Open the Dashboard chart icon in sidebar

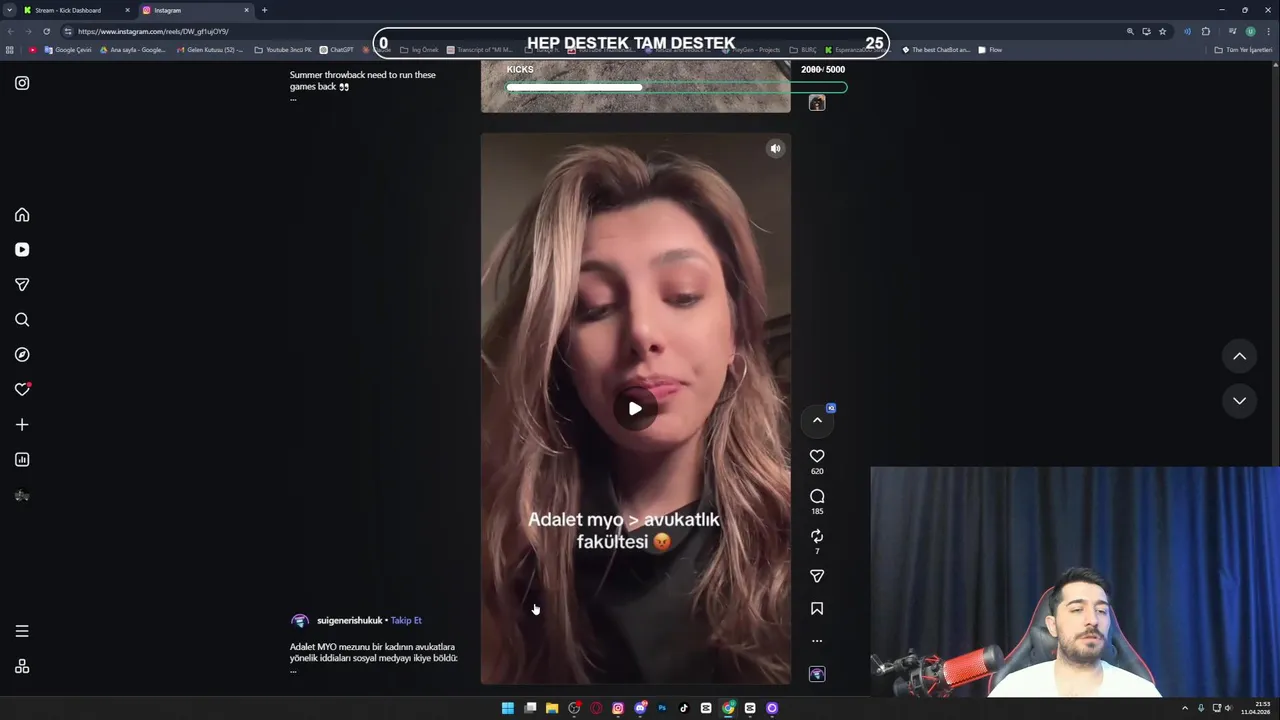pyautogui.click(x=22, y=460)
